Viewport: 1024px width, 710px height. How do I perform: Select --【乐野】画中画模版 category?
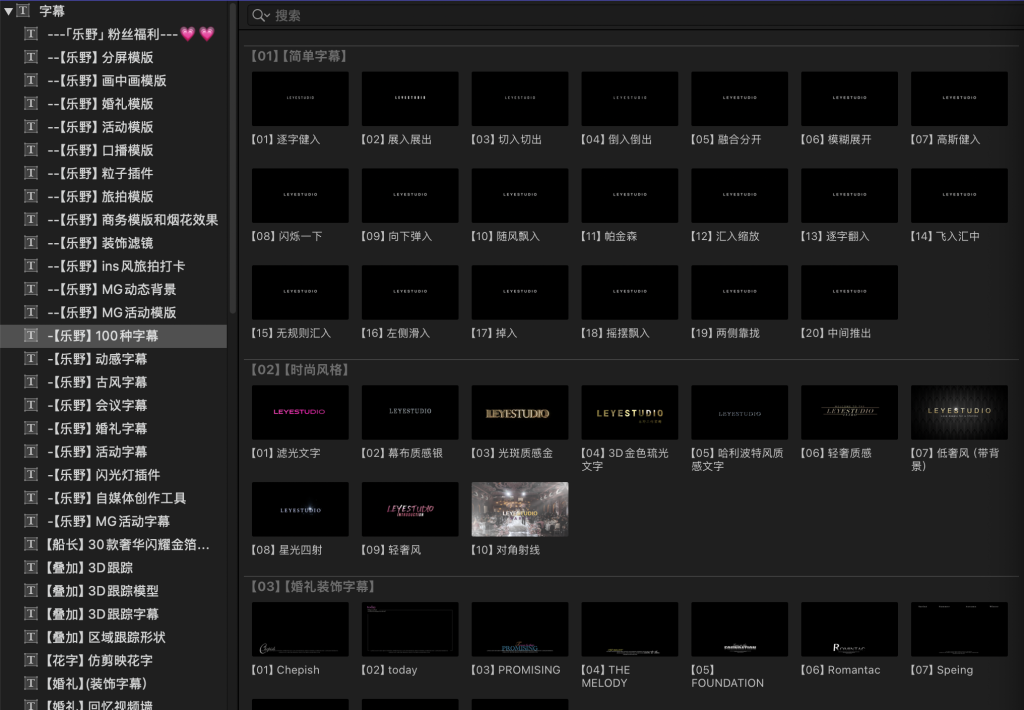click(114, 80)
